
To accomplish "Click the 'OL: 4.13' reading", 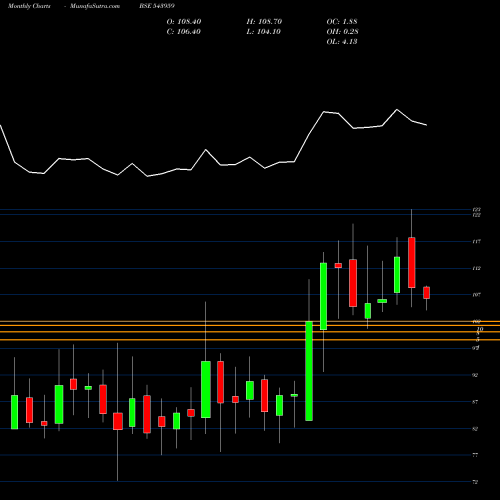I will pyautogui.click(x=342, y=42).
